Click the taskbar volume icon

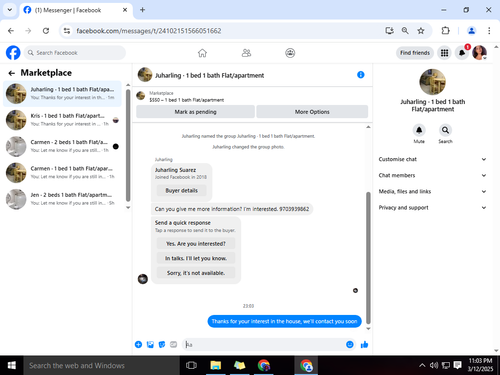[x=434, y=365]
